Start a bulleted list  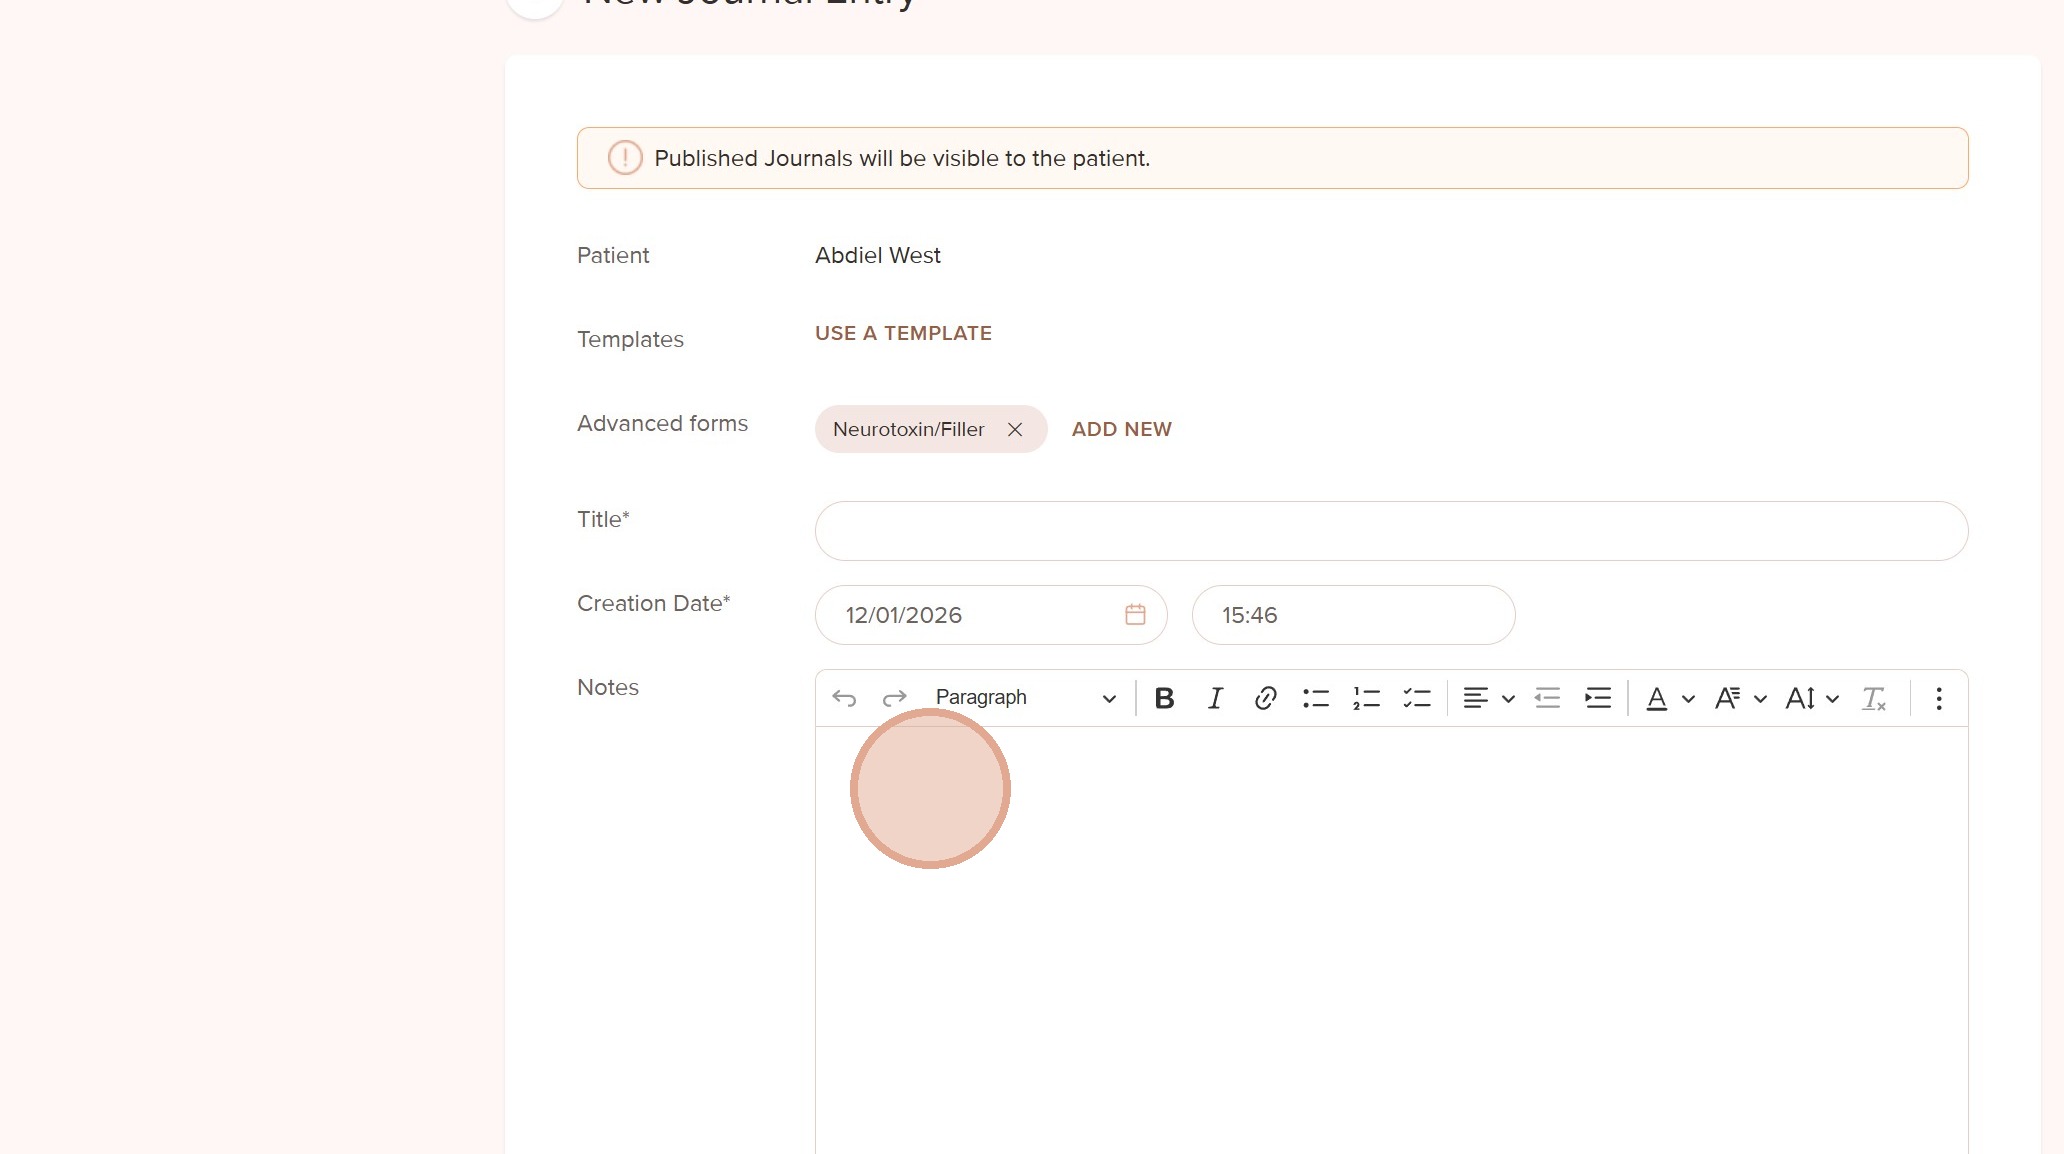click(x=1316, y=698)
